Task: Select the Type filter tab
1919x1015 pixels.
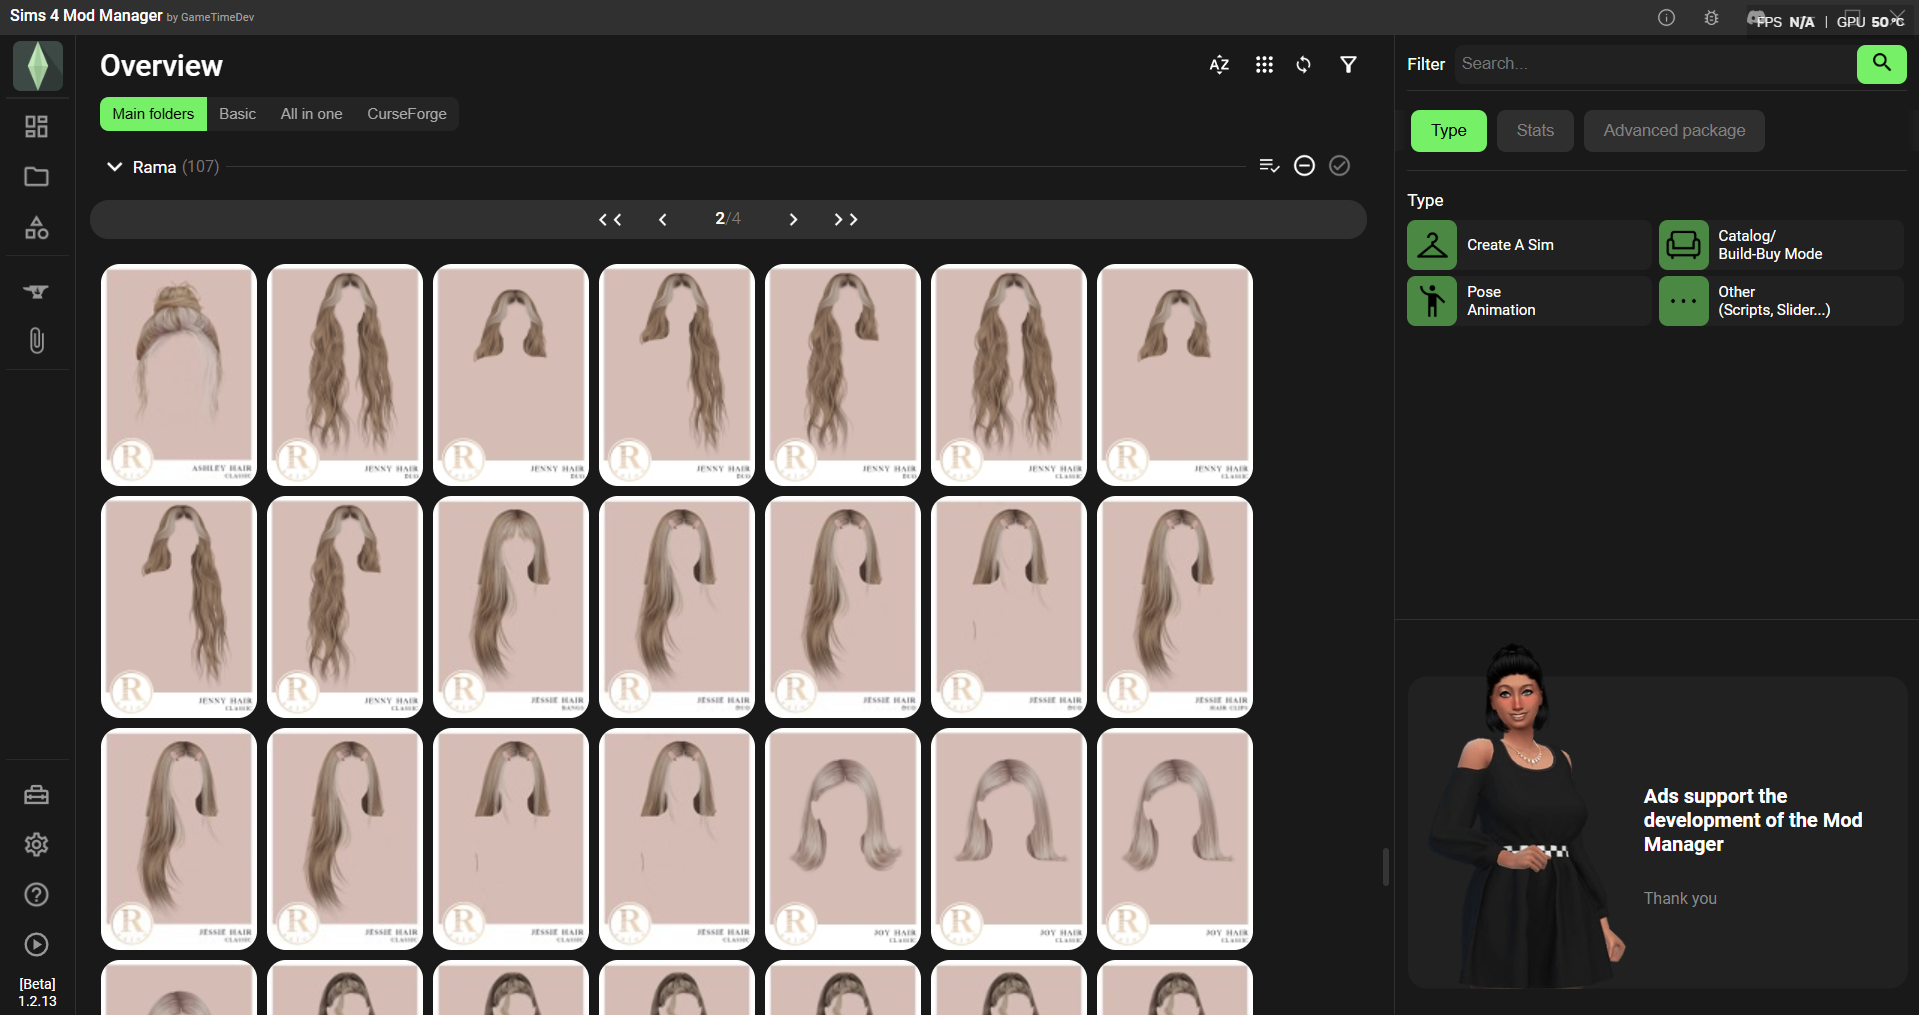Action: [1449, 131]
